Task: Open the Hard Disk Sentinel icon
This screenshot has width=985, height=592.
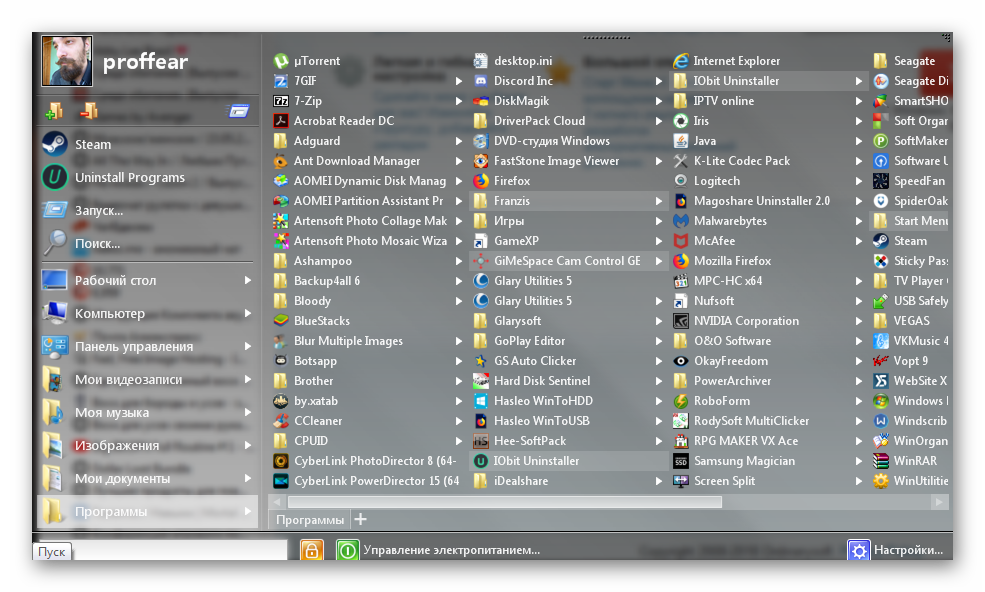Action: [481, 381]
